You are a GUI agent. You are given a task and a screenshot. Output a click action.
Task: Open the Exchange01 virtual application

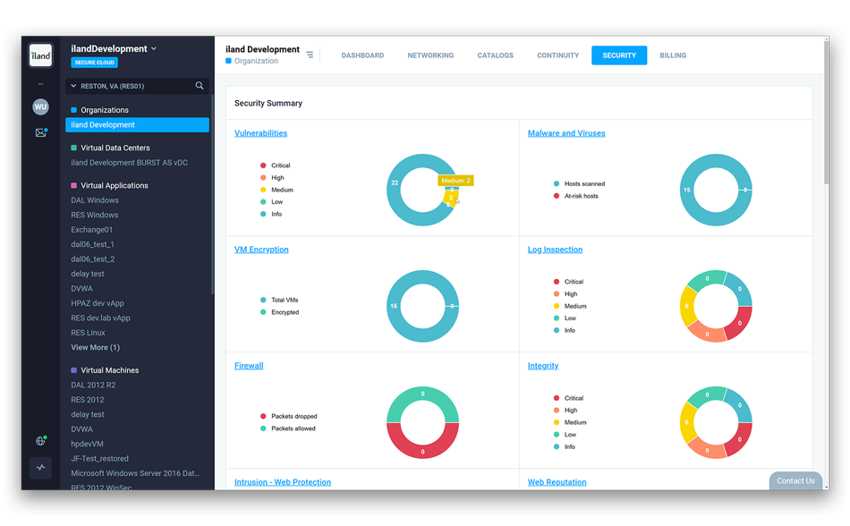pos(92,229)
